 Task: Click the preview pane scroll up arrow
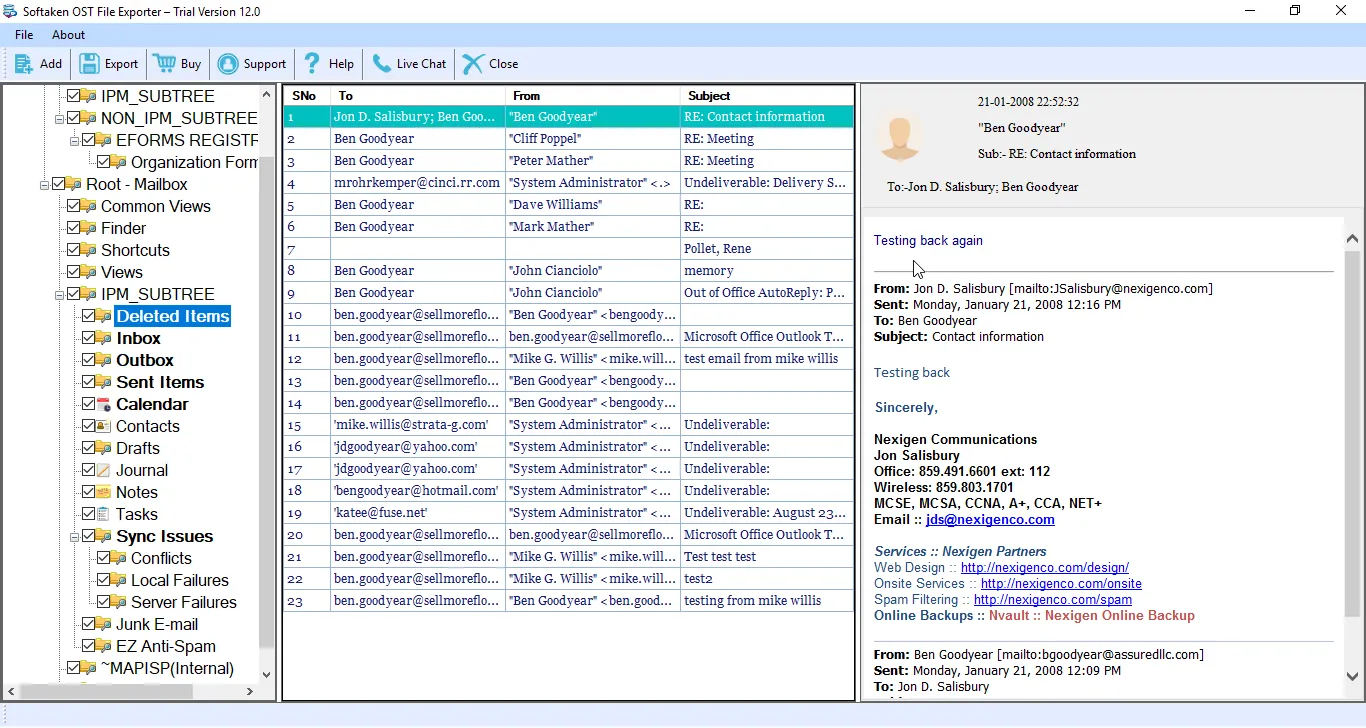point(1353,239)
